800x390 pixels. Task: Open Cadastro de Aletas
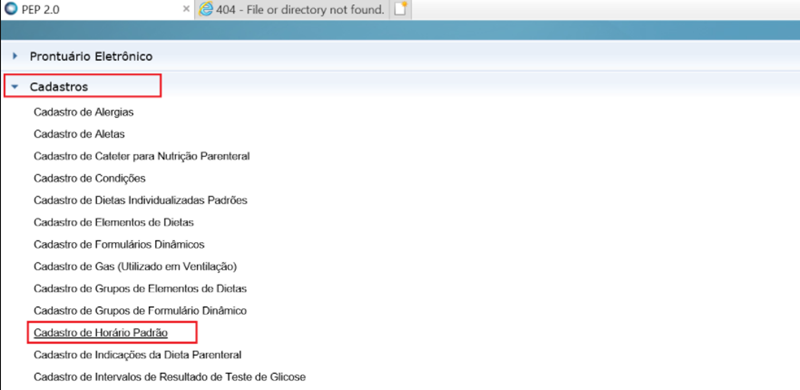click(79, 134)
